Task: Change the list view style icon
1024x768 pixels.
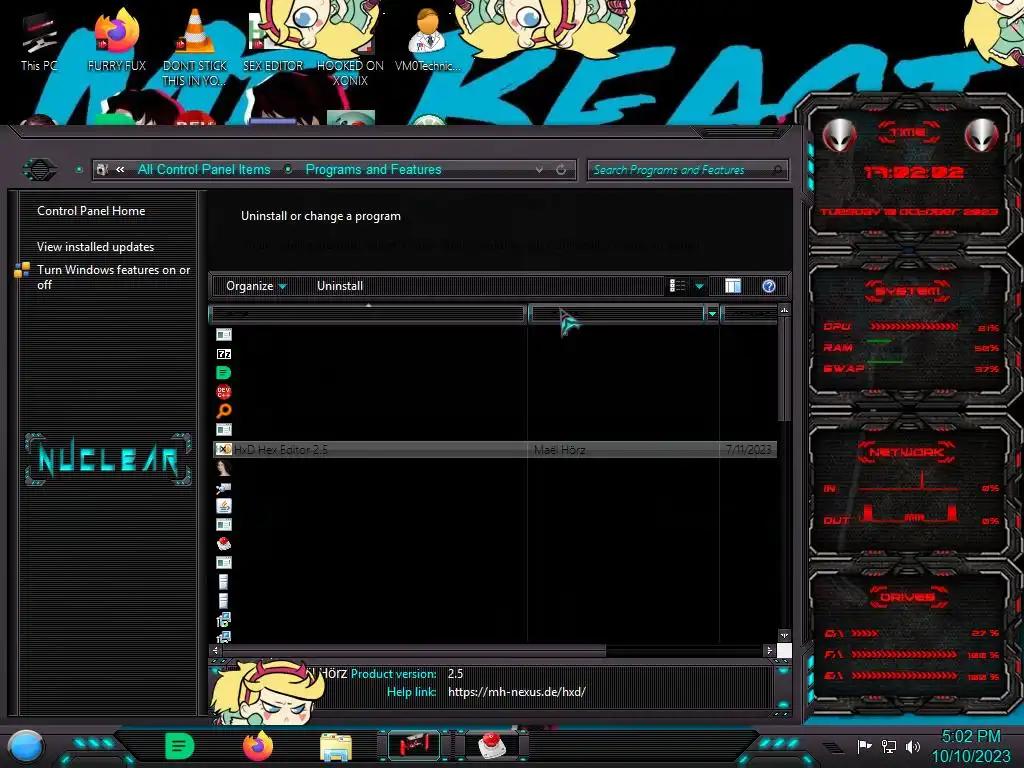Action: (678, 286)
